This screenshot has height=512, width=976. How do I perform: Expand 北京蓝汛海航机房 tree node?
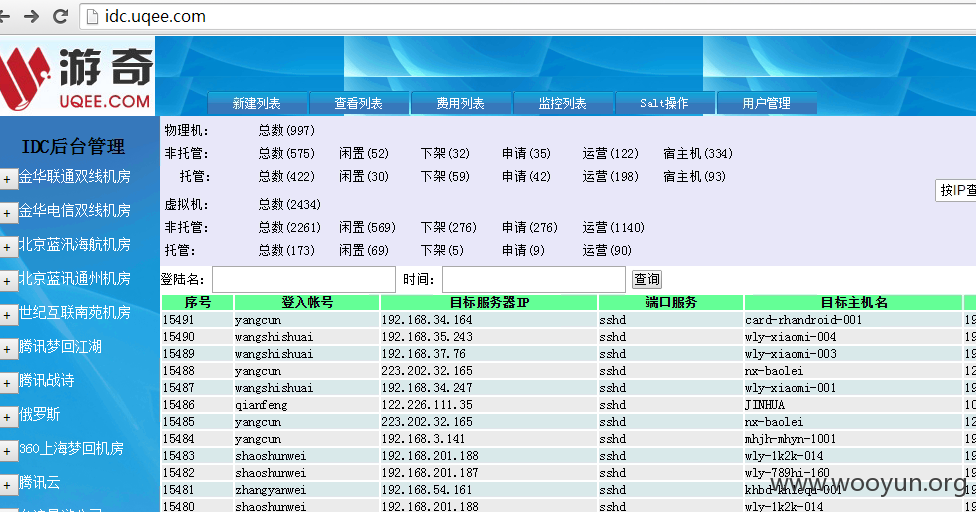(x=7, y=248)
